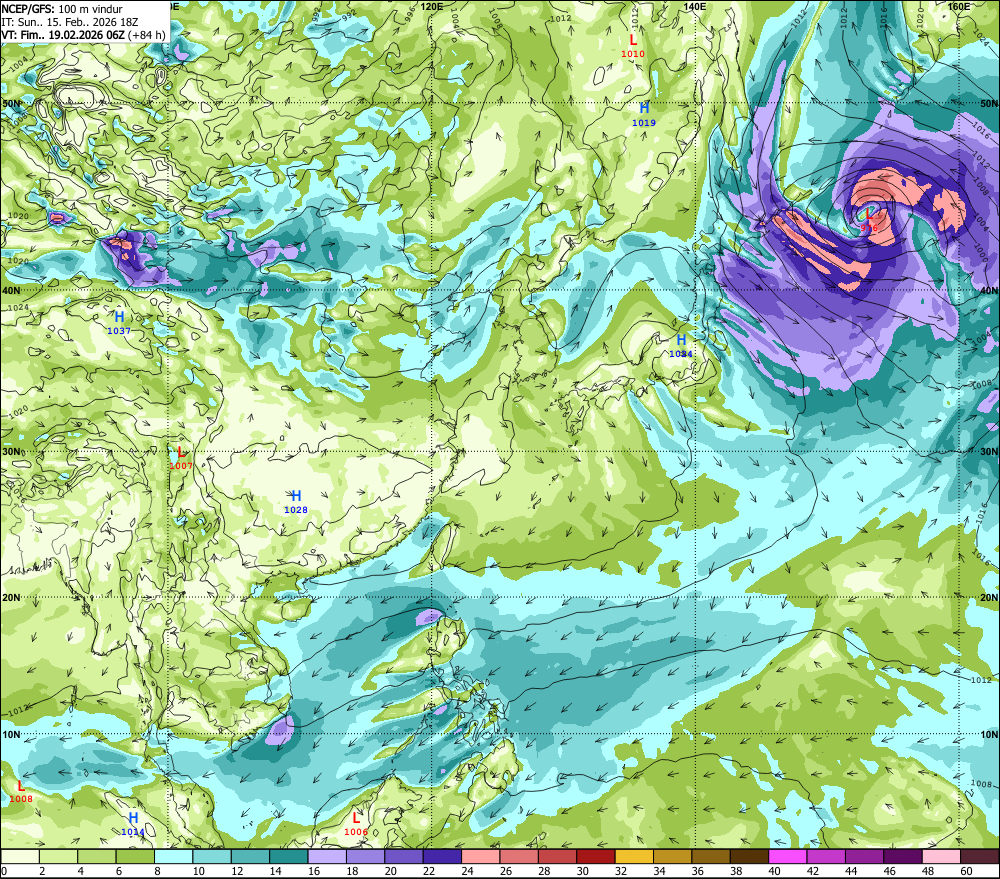Click the blue H marker labeled 1034
The width and height of the screenshot is (1000, 879).
click(x=681, y=340)
